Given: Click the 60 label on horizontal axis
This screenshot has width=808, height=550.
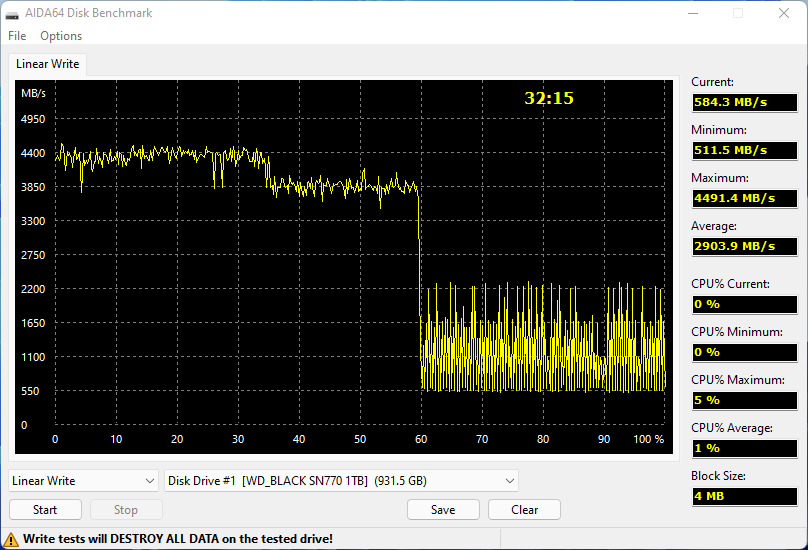Looking at the screenshot, I should 421,439.
